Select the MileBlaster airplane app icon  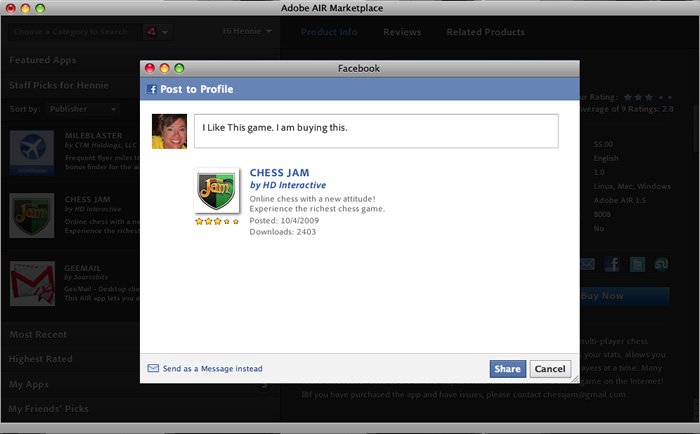(32, 153)
